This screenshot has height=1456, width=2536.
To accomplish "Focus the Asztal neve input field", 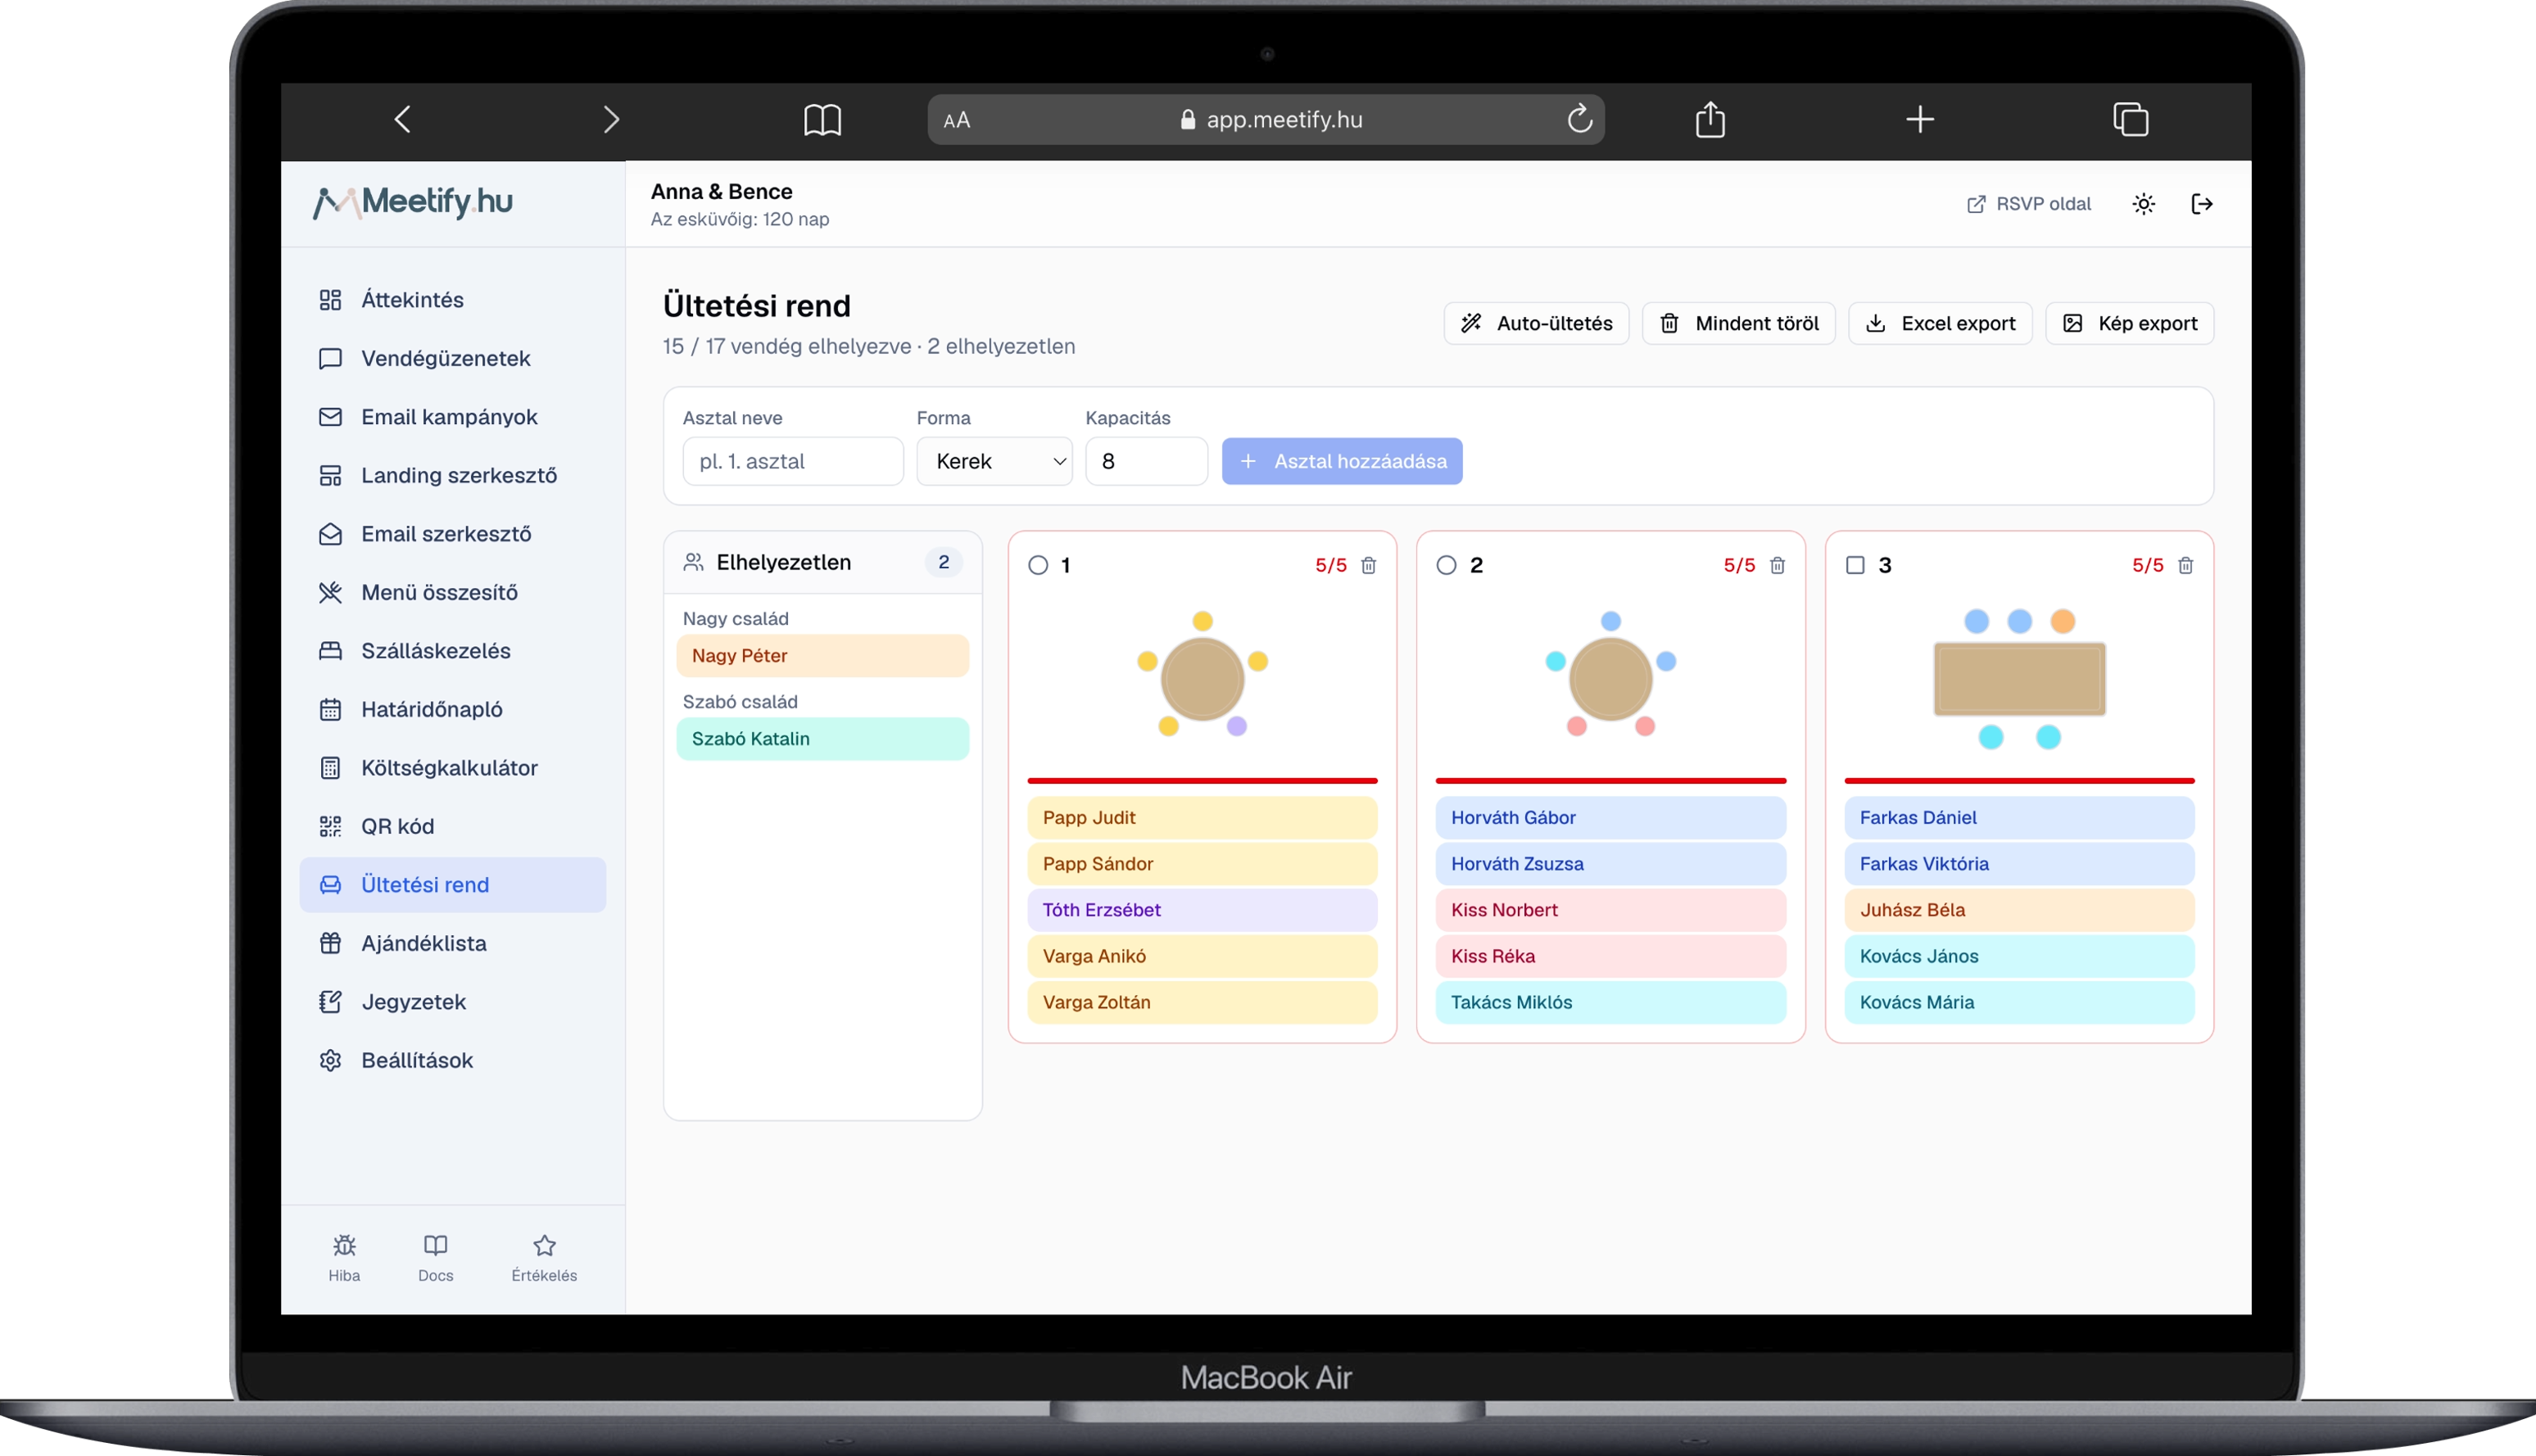I will [x=793, y=461].
